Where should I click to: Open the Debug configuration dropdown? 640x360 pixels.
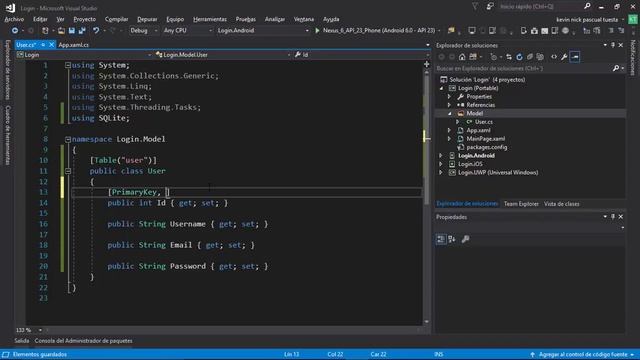(x=144, y=31)
